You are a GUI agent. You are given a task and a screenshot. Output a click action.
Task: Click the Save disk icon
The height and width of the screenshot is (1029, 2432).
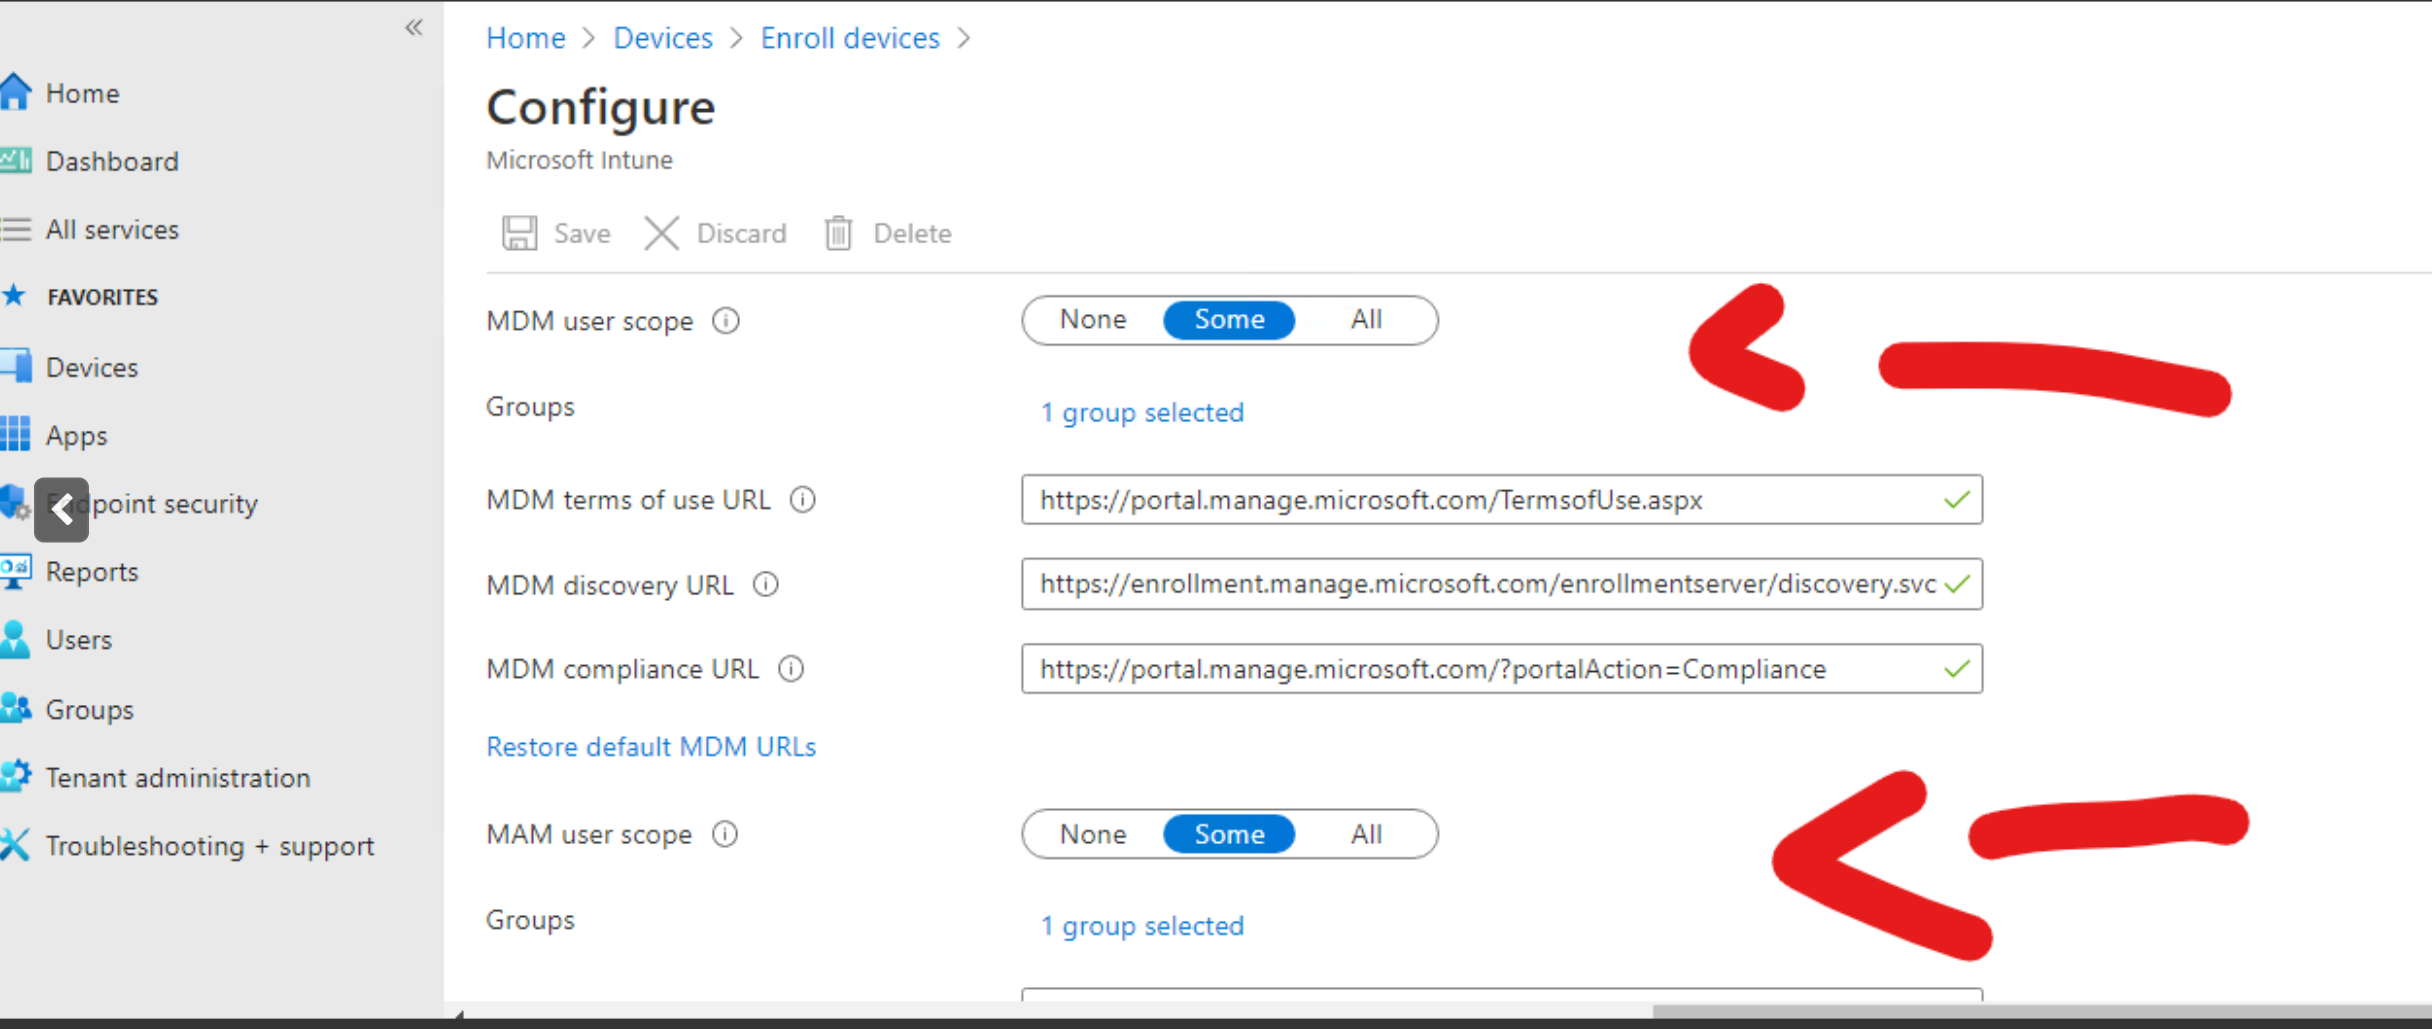coord(519,233)
